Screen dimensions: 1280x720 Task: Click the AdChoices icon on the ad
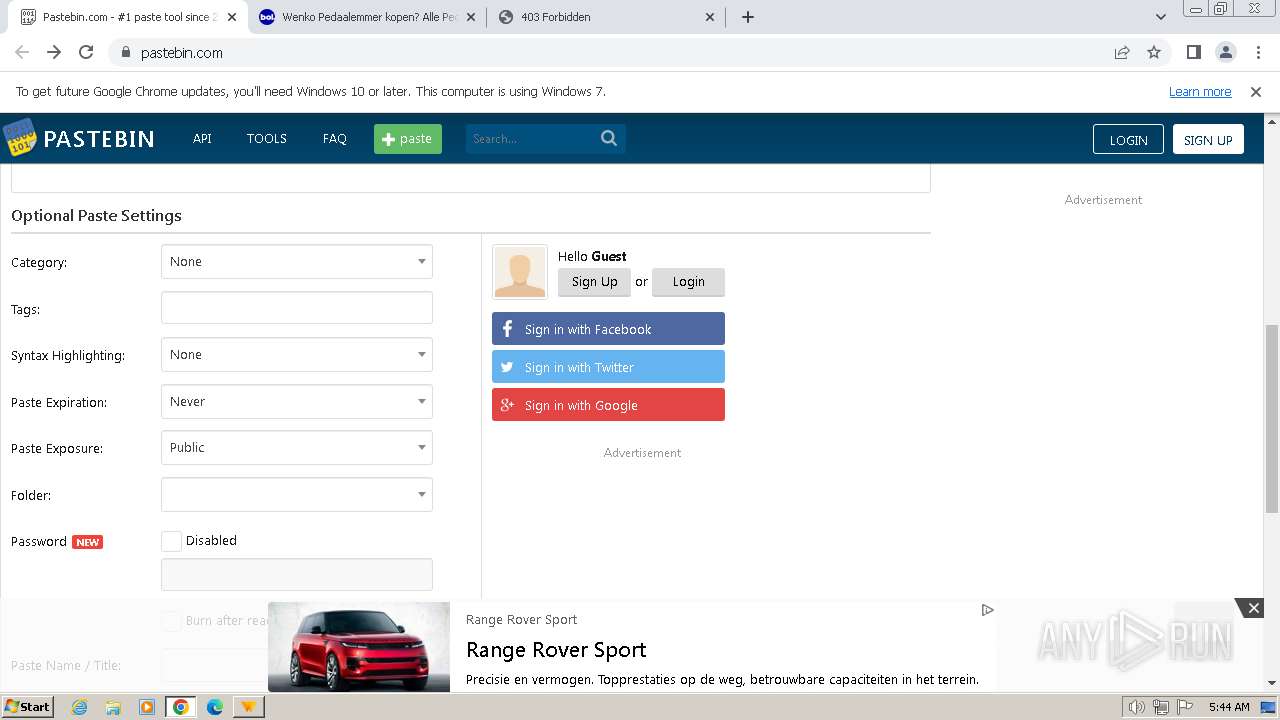pos(987,610)
